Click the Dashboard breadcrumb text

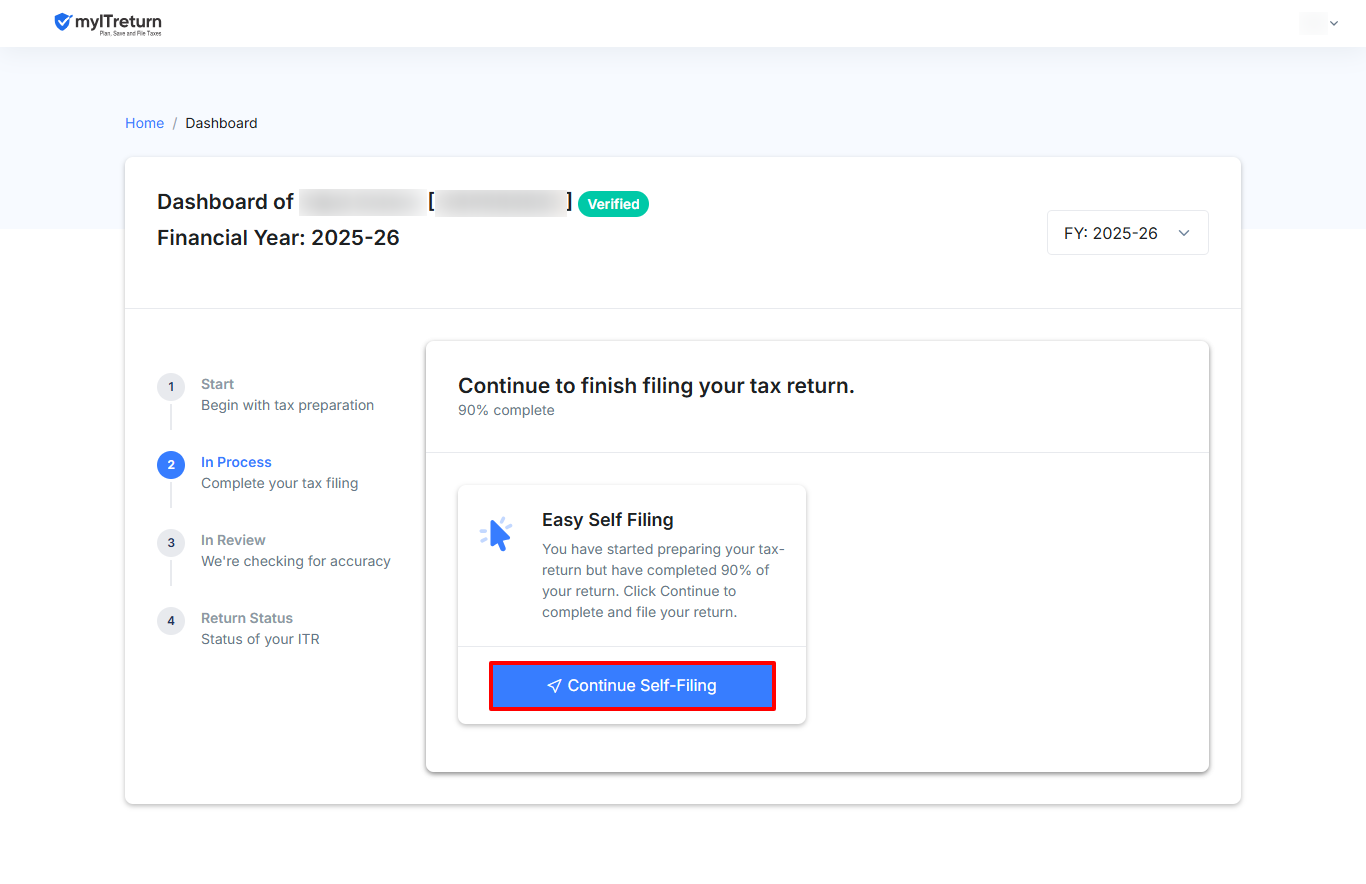coord(221,123)
